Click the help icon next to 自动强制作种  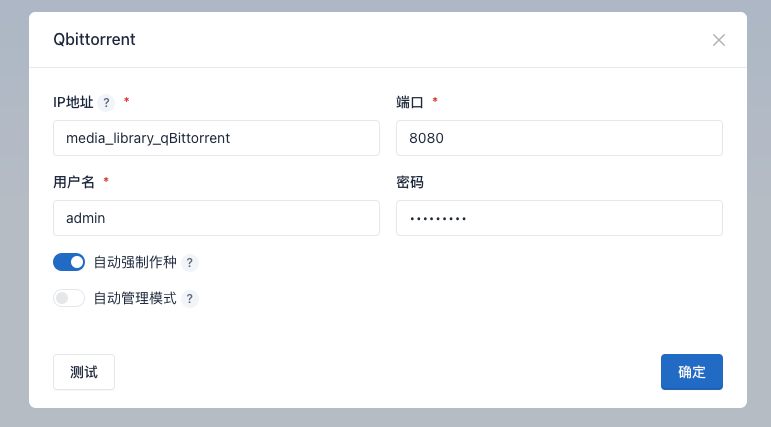pyautogui.click(x=190, y=263)
